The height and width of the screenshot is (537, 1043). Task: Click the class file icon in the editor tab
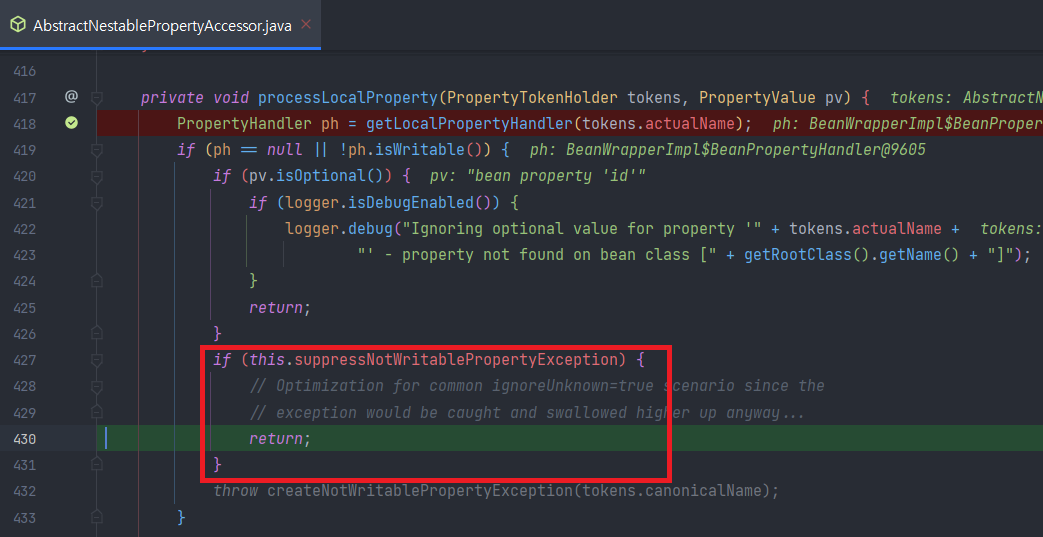click(x=18, y=25)
